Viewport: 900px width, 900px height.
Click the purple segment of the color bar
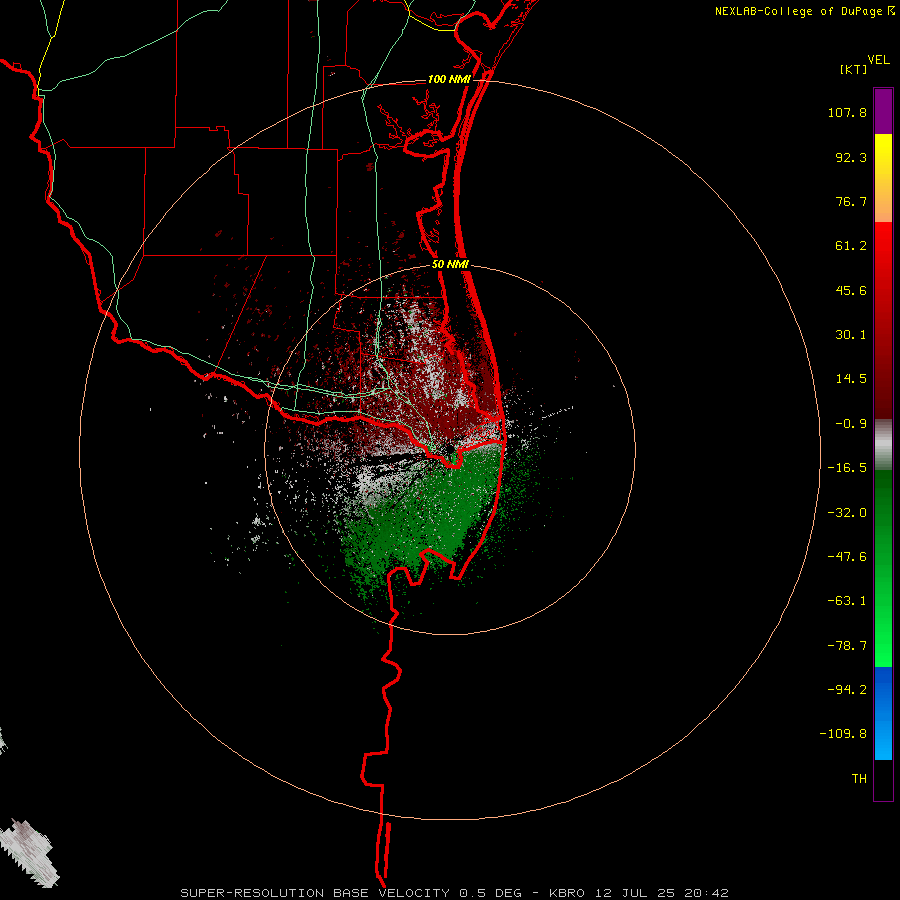(x=883, y=111)
